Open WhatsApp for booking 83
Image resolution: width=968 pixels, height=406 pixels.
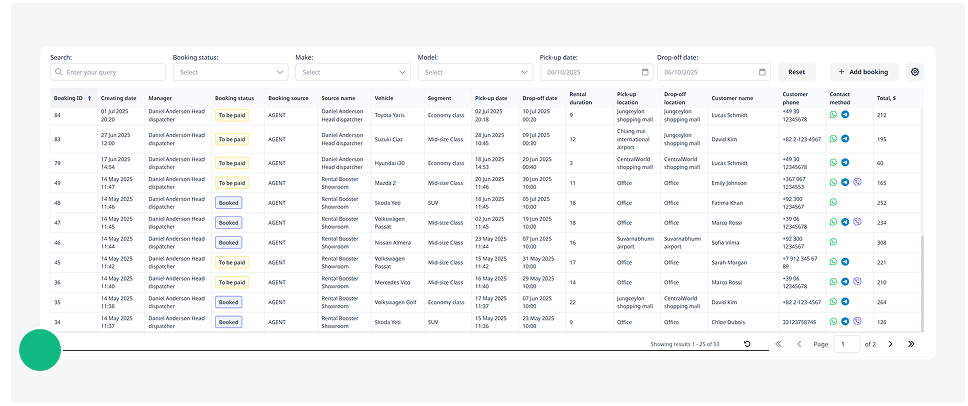[833, 139]
